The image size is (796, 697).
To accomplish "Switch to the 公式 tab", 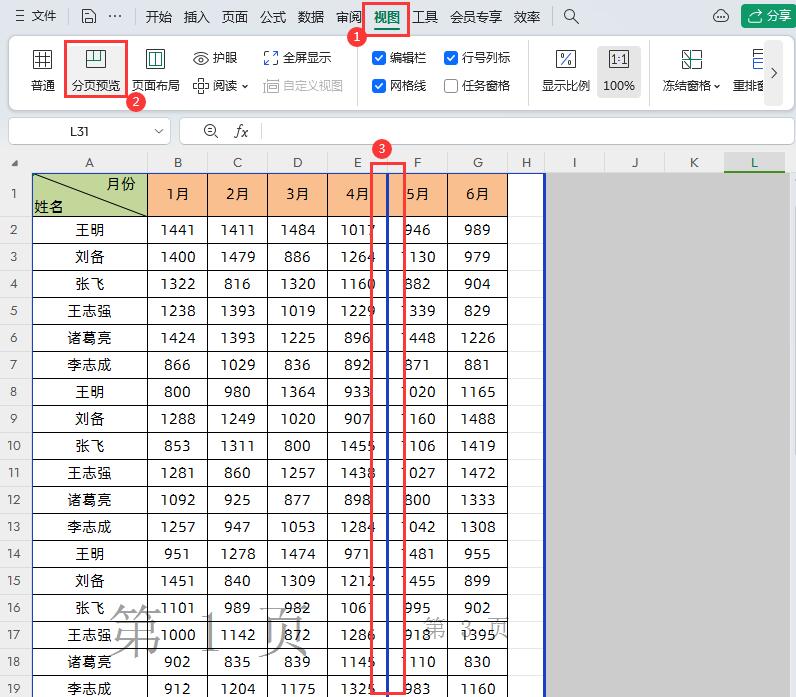I will pos(273,17).
